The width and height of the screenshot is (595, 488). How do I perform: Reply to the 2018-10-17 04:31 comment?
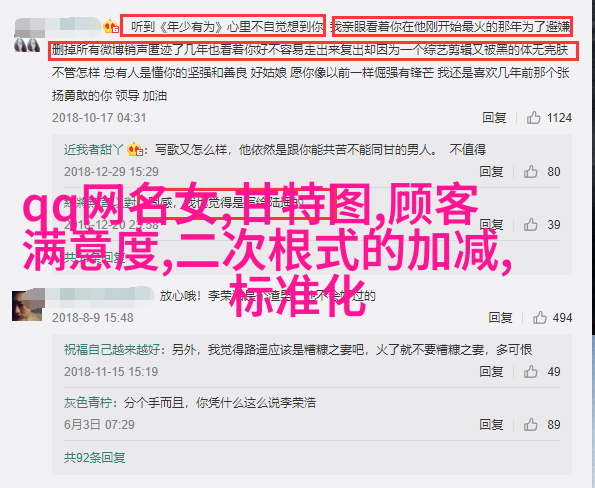pyautogui.click(x=494, y=118)
